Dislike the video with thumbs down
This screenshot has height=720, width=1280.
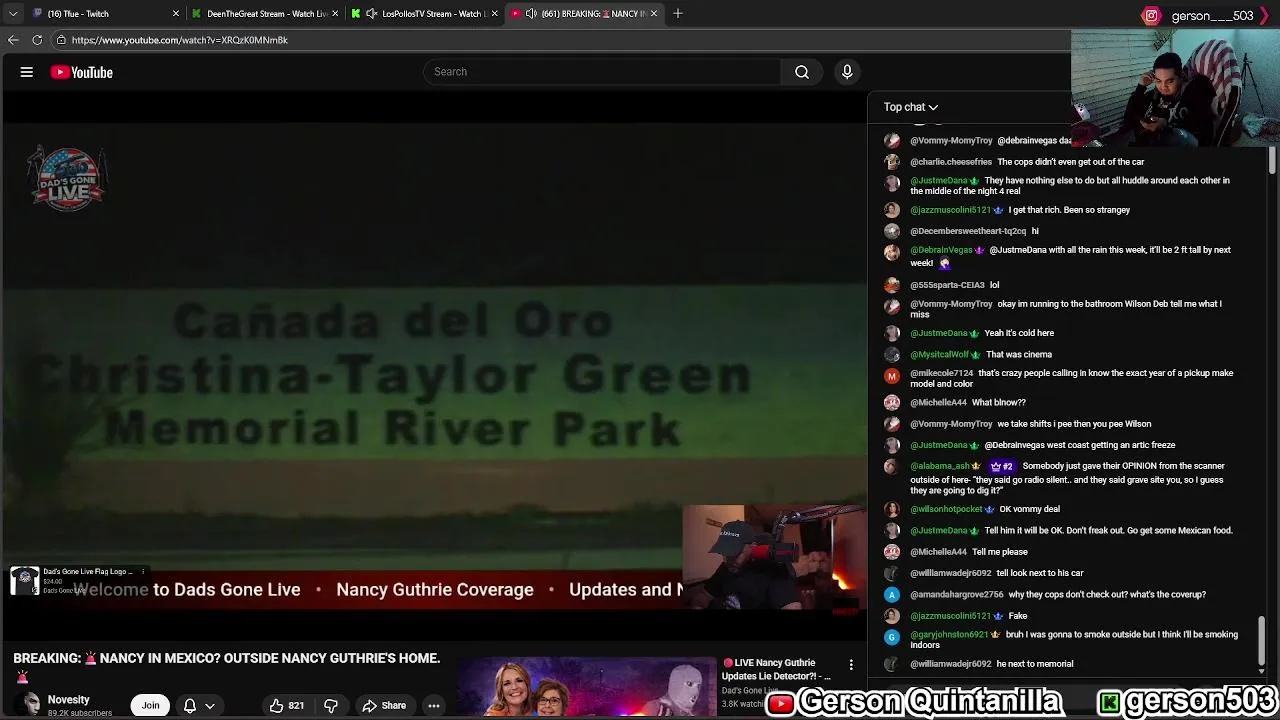[331, 706]
